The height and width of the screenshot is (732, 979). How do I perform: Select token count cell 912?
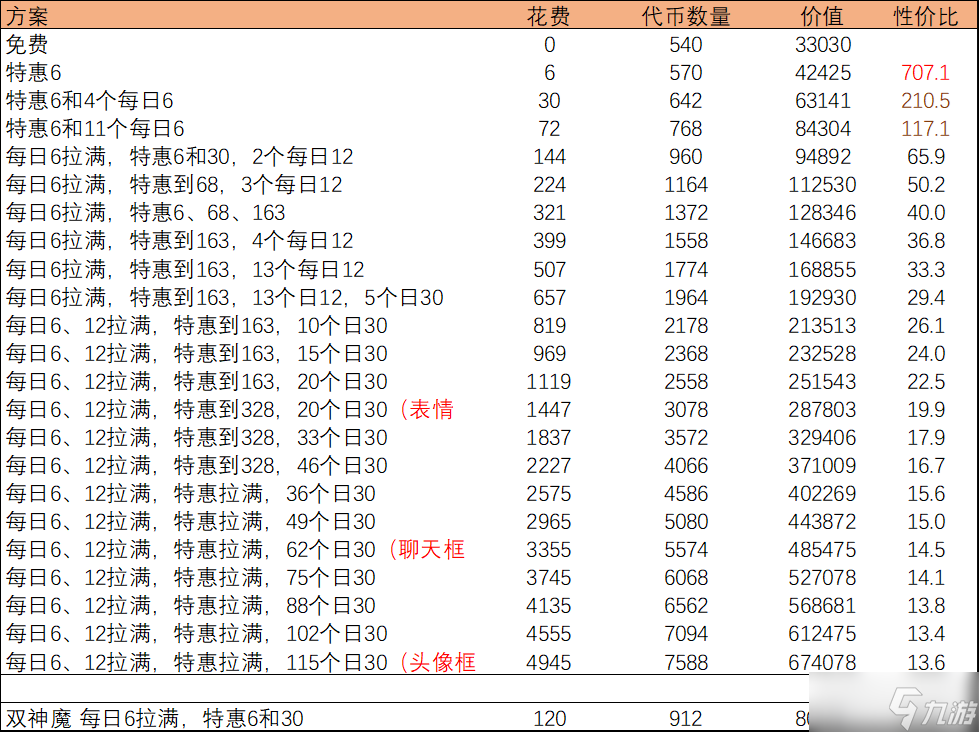pos(686,719)
